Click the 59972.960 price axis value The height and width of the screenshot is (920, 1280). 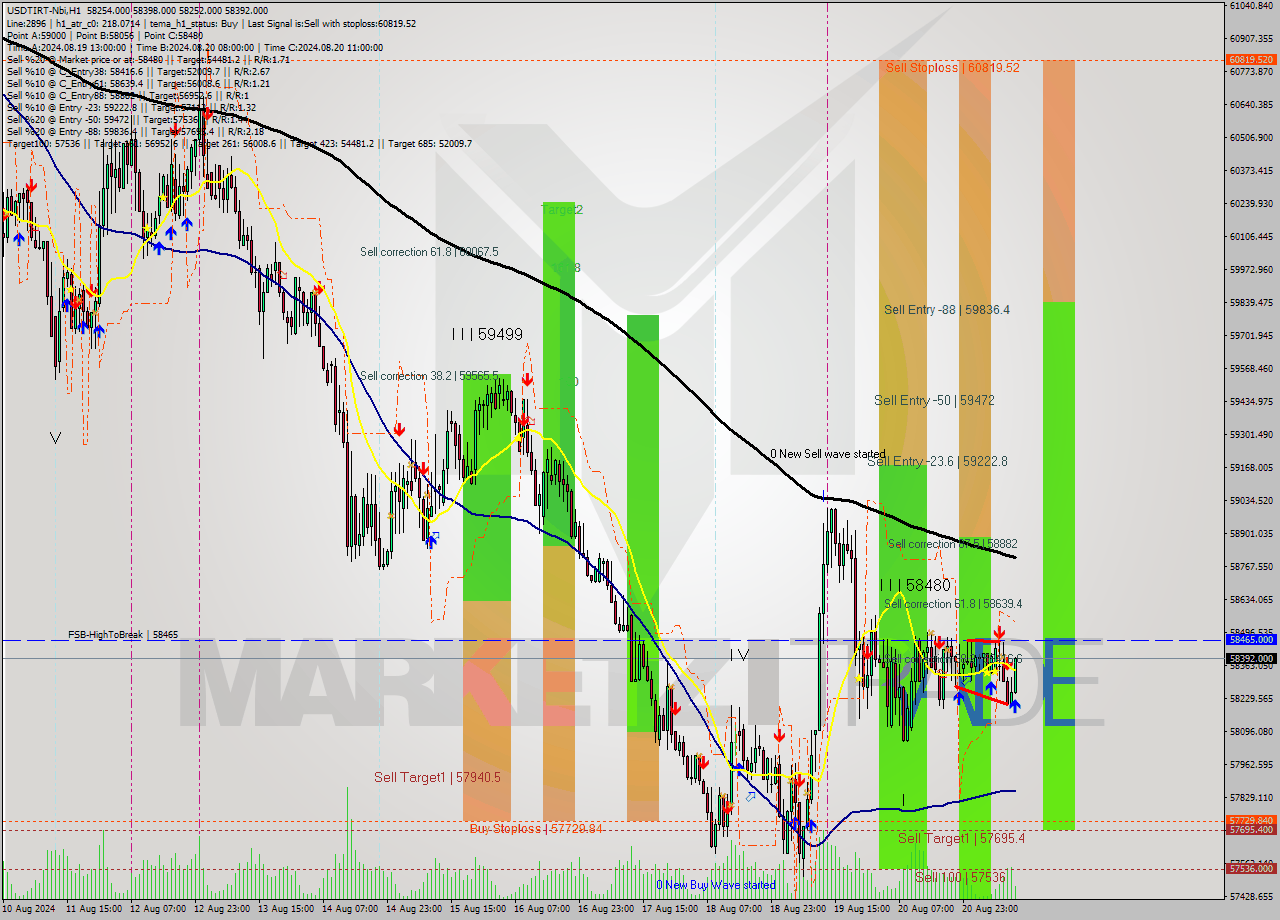tap(1251, 269)
